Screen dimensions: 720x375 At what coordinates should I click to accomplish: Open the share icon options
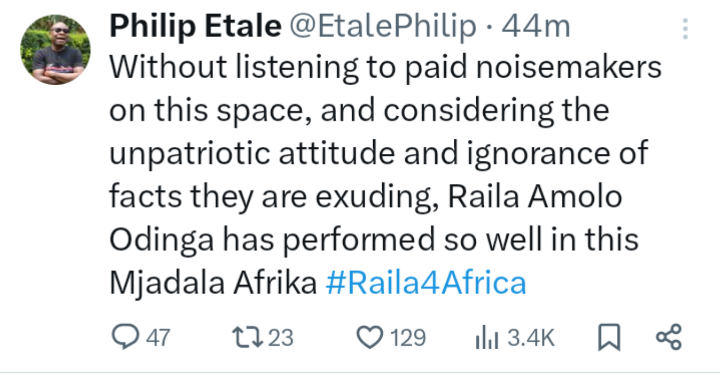pos(669,337)
